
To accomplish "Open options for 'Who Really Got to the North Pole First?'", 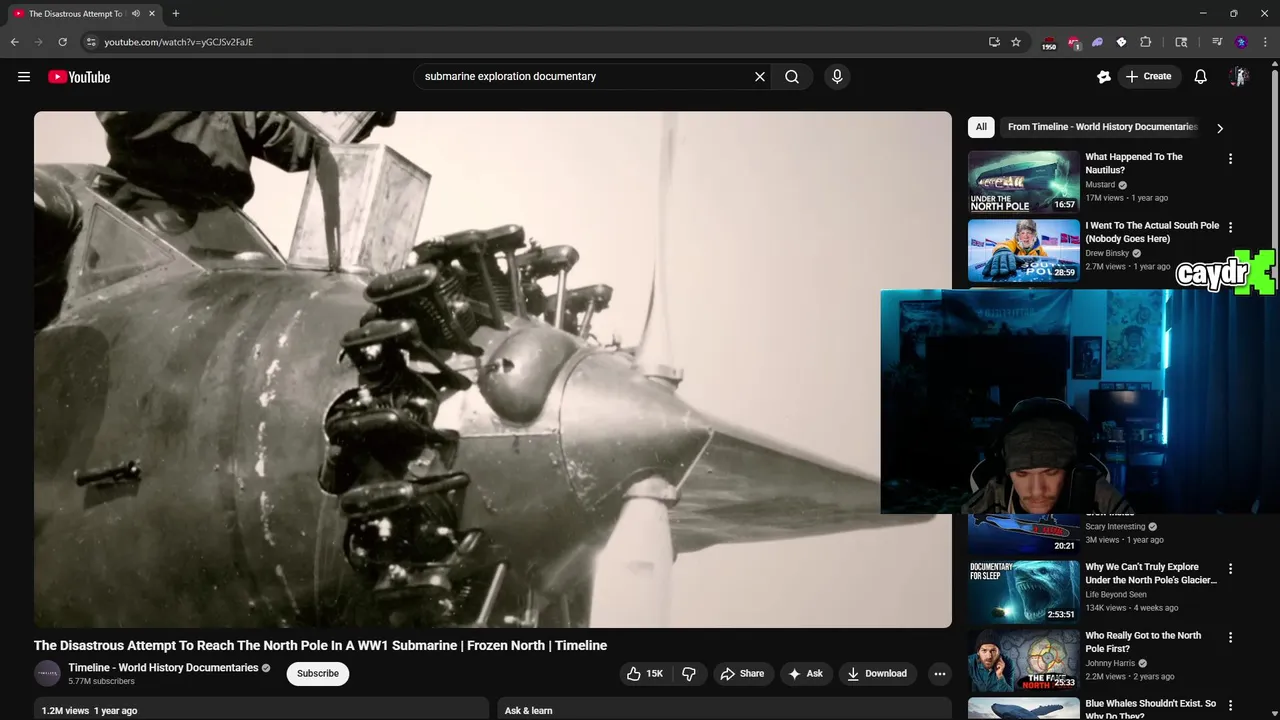I will (1230, 637).
